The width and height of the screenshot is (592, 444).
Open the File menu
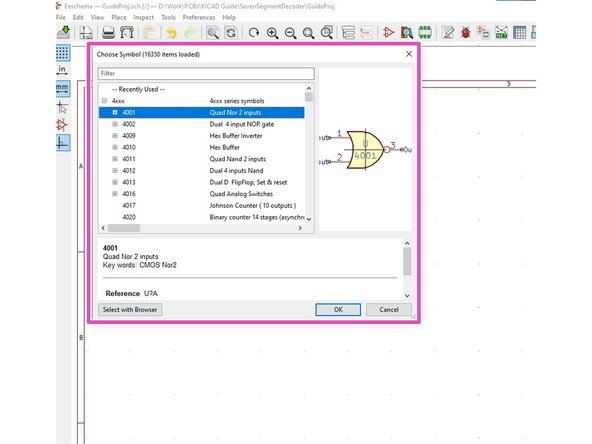pyautogui.click(x=60, y=17)
